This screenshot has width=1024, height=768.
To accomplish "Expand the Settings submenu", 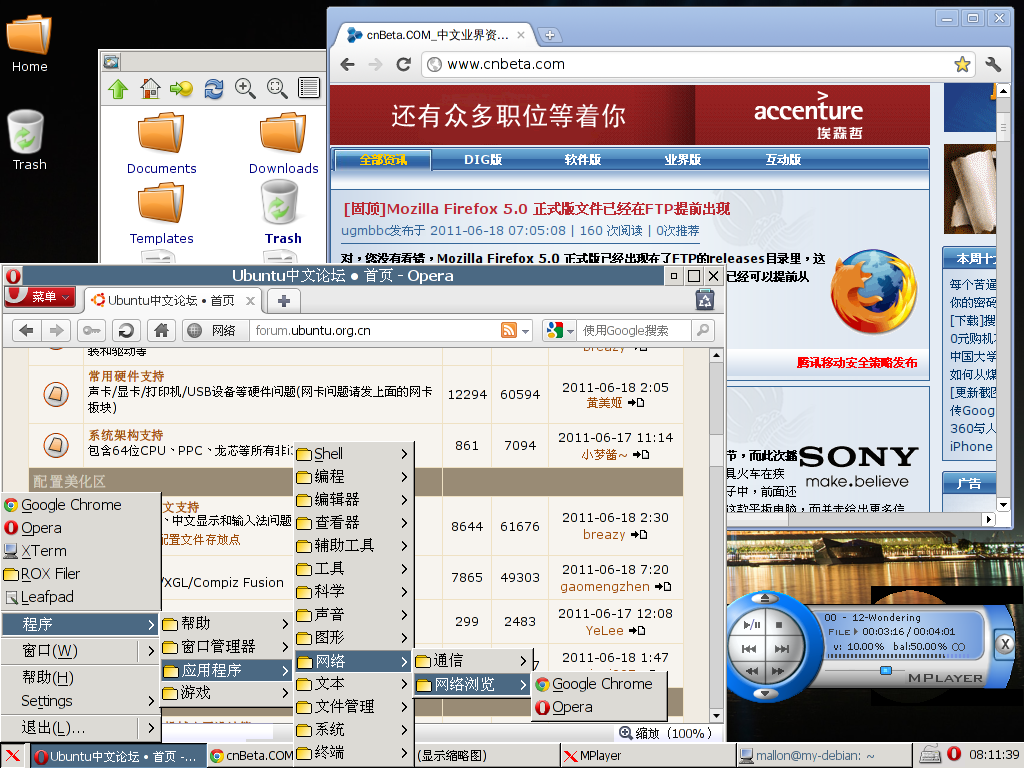I will pyautogui.click(x=81, y=701).
